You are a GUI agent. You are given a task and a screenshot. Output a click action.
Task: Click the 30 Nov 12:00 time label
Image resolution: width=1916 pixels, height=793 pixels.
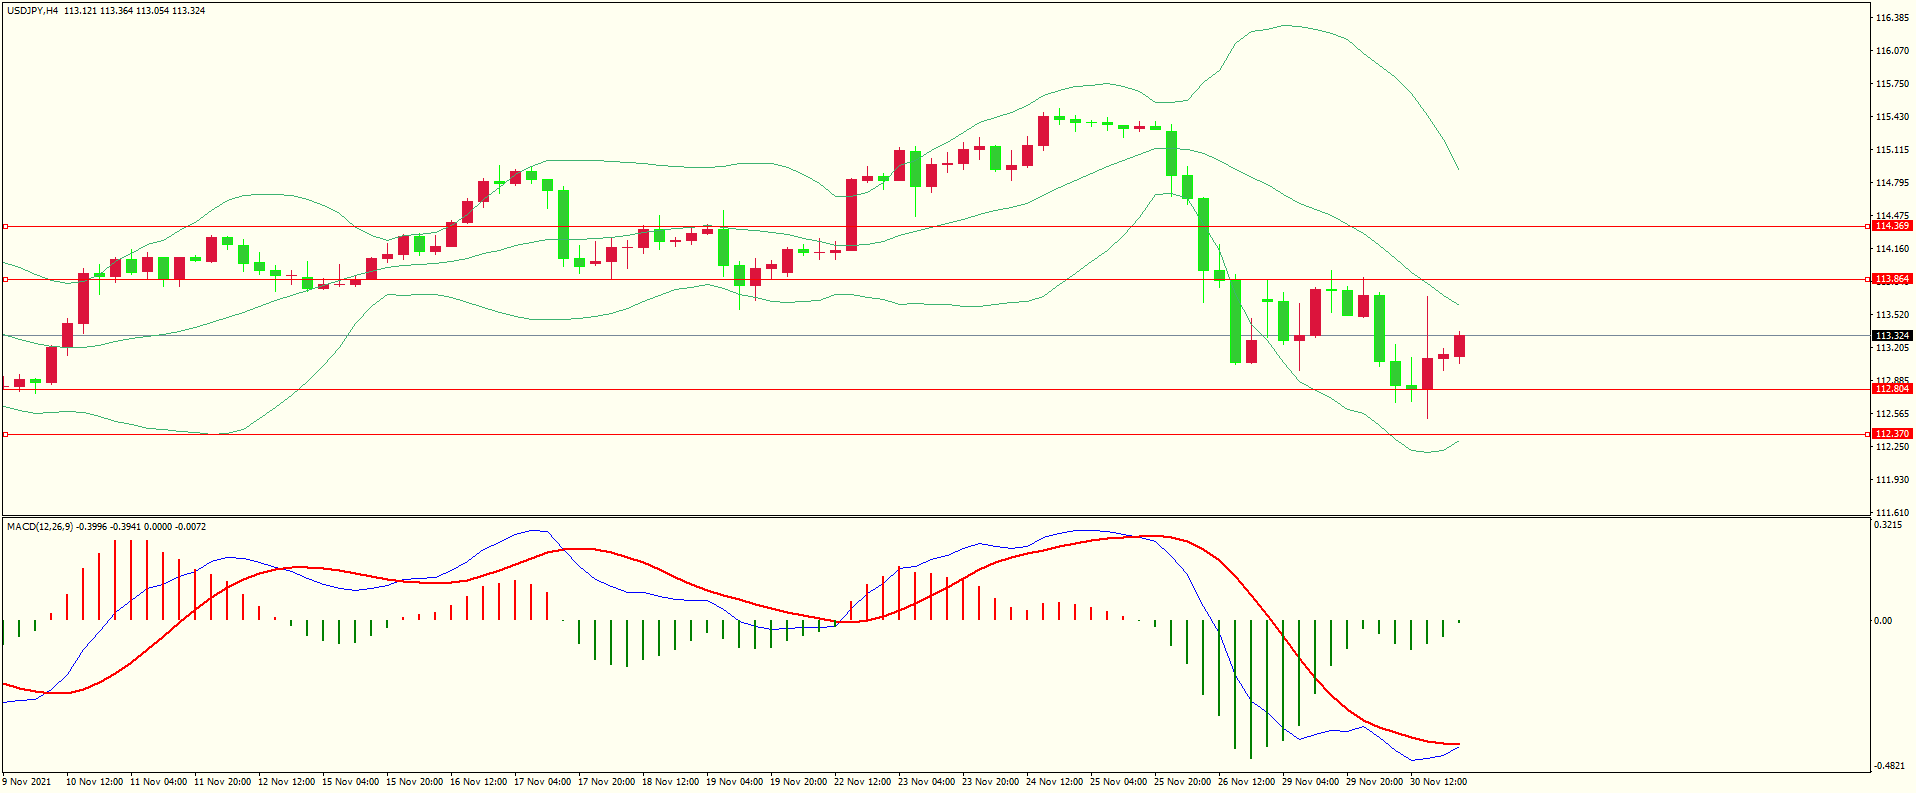1439,782
